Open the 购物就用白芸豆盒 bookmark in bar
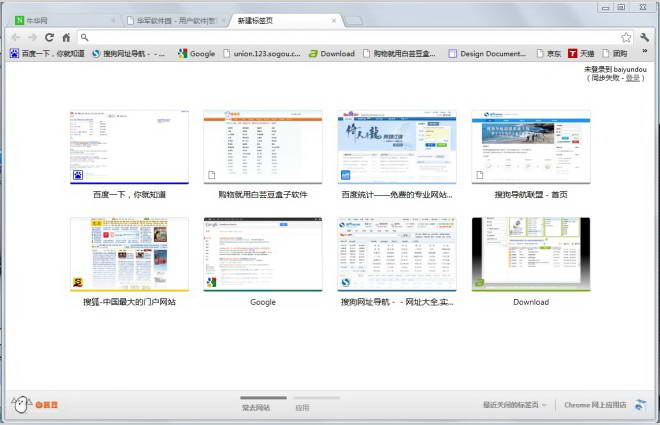The width and height of the screenshot is (660, 425). click(x=399, y=53)
